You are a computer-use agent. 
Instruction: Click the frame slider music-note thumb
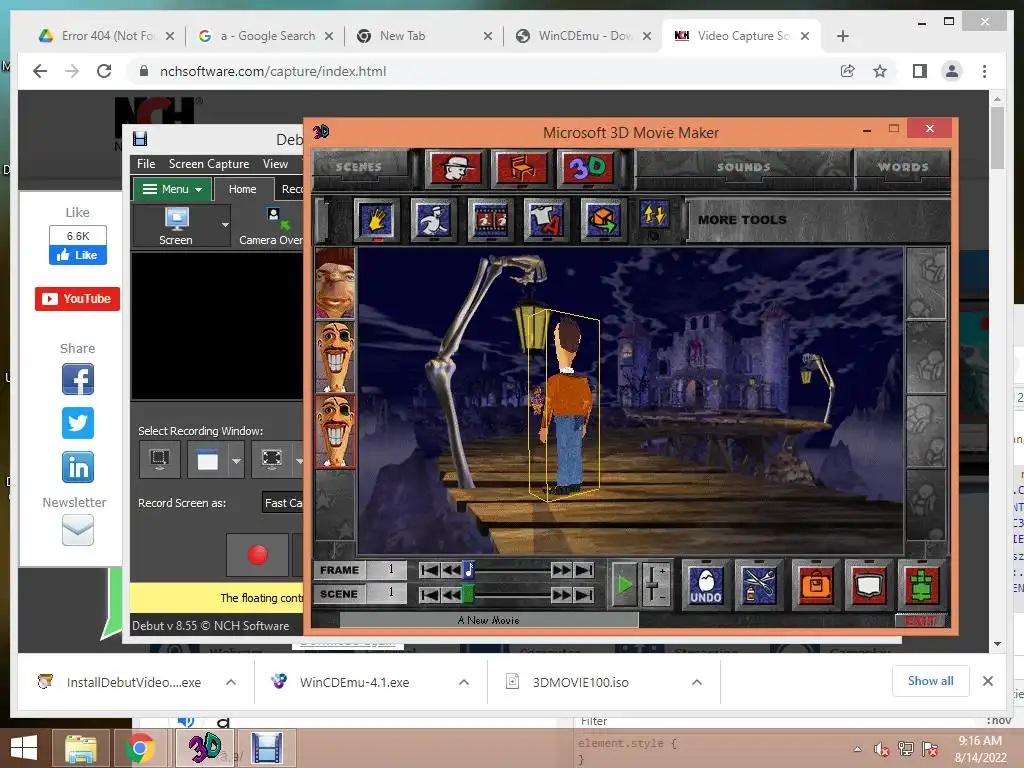coord(468,569)
